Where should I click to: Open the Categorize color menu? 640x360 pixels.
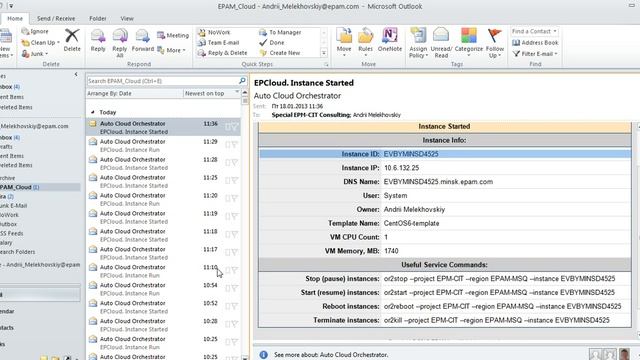point(469,42)
